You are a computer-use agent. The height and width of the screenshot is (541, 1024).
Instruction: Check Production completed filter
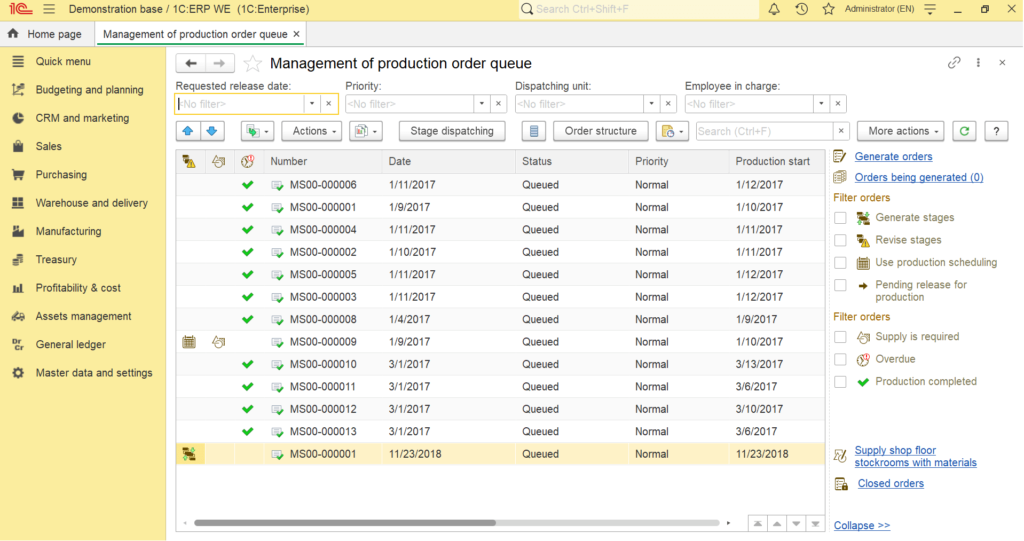click(840, 382)
